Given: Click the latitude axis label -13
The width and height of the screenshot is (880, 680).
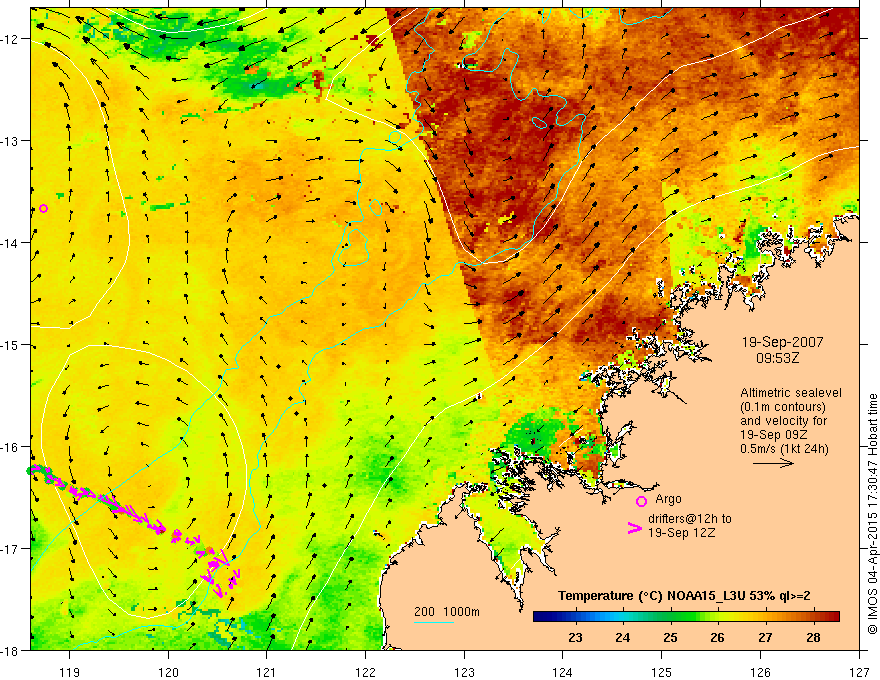Looking at the screenshot, I should coord(11,141).
